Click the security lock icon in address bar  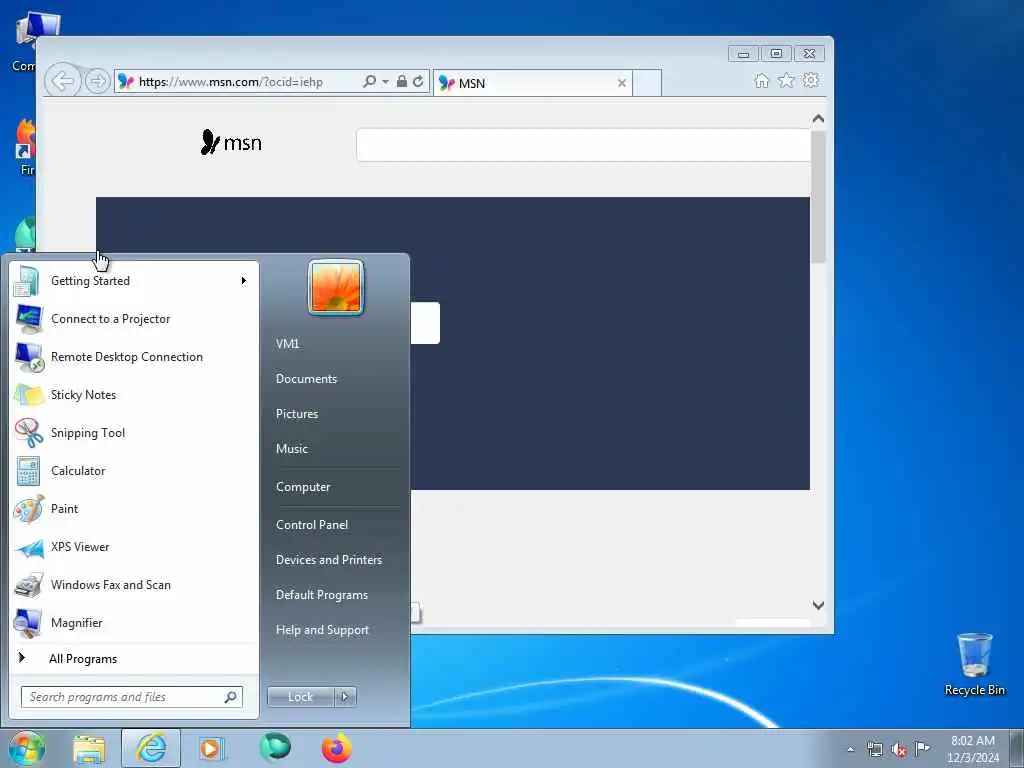tap(402, 82)
